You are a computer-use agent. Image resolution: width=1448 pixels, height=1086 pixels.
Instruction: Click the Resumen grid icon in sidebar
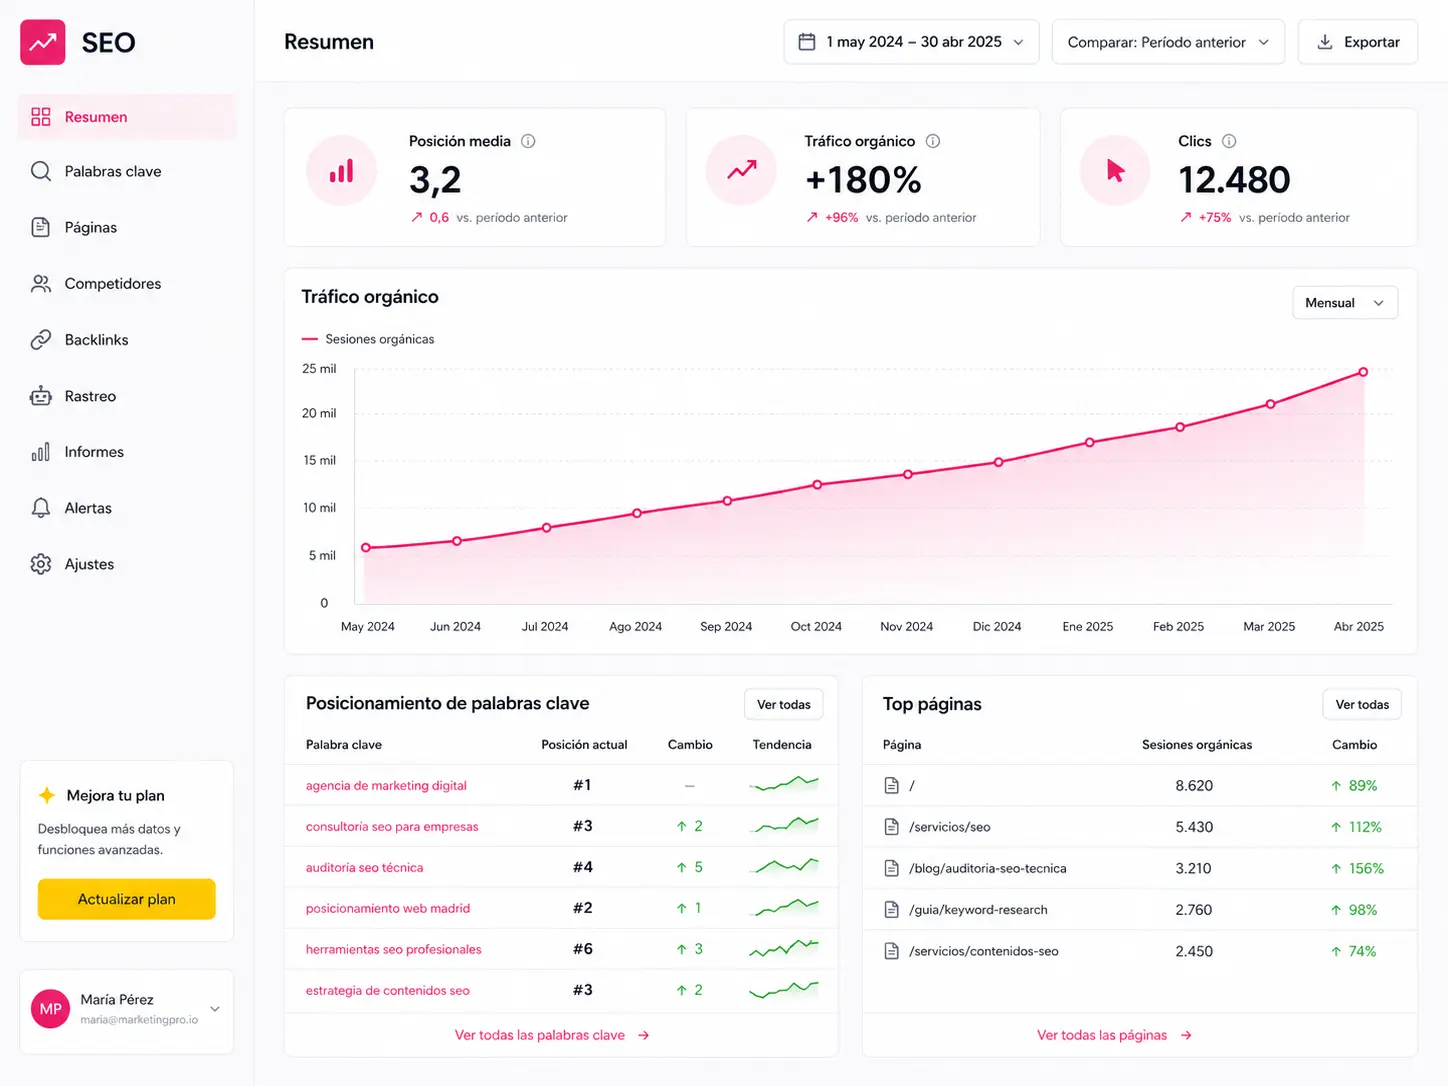pos(41,117)
